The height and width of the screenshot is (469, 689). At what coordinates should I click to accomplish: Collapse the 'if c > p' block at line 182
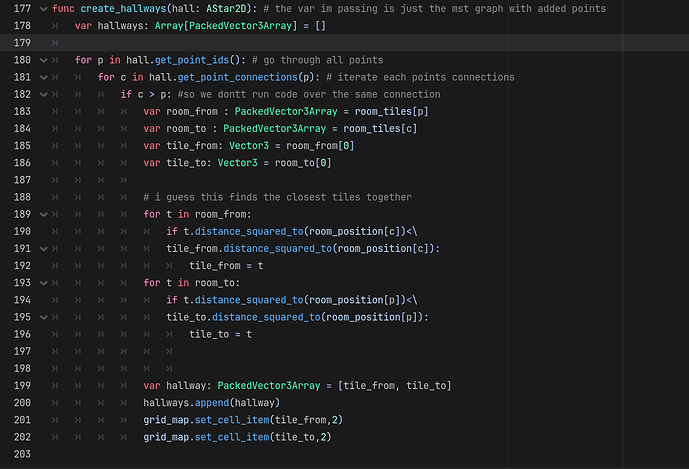click(44, 95)
